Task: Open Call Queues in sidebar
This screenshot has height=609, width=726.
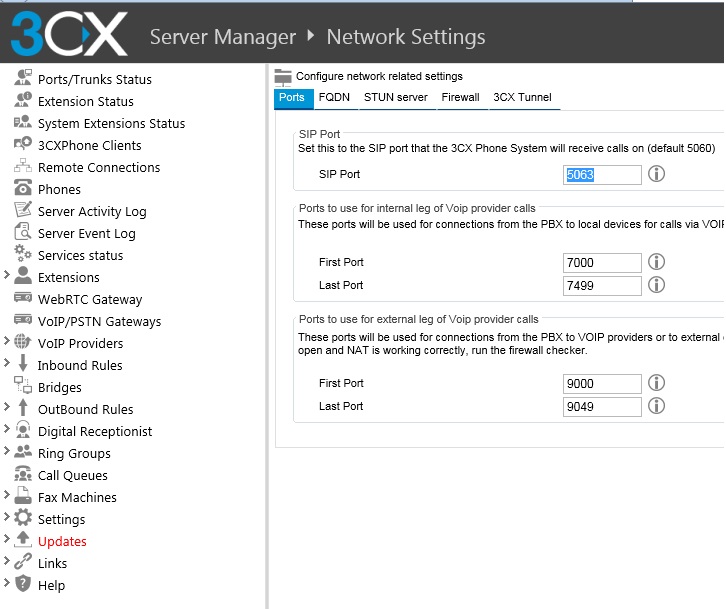Action: (73, 476)
